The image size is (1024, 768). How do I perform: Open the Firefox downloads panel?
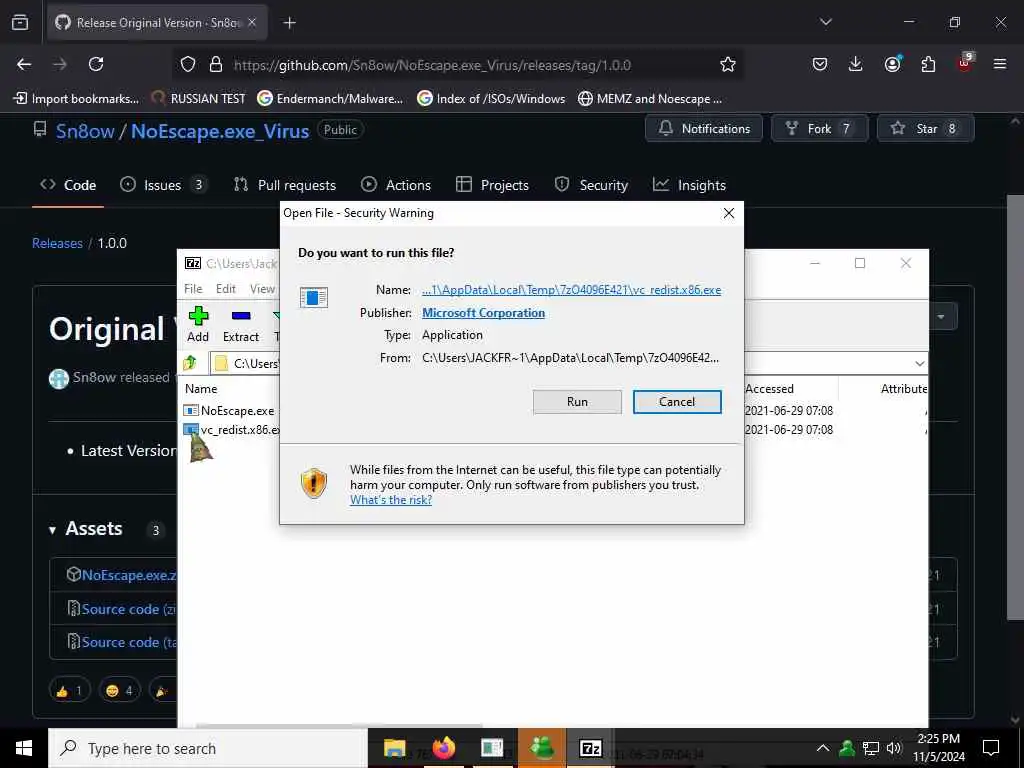coord(856,65)
